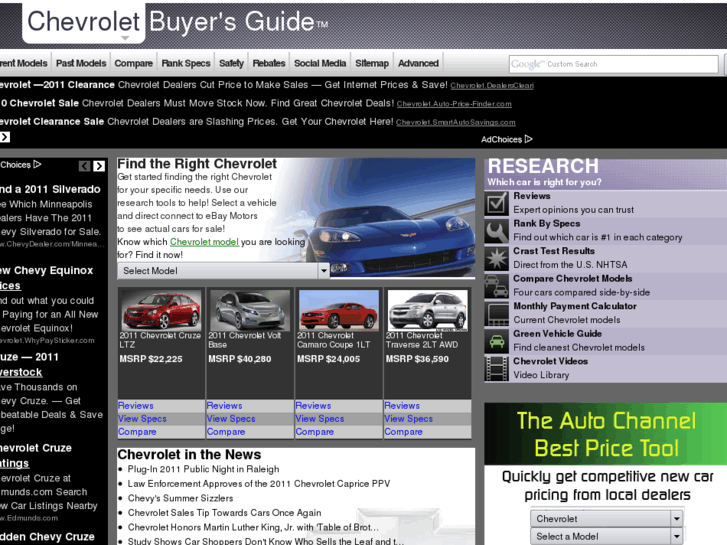
Task: Open the Social Media menu item
Action: coord(320,63)
